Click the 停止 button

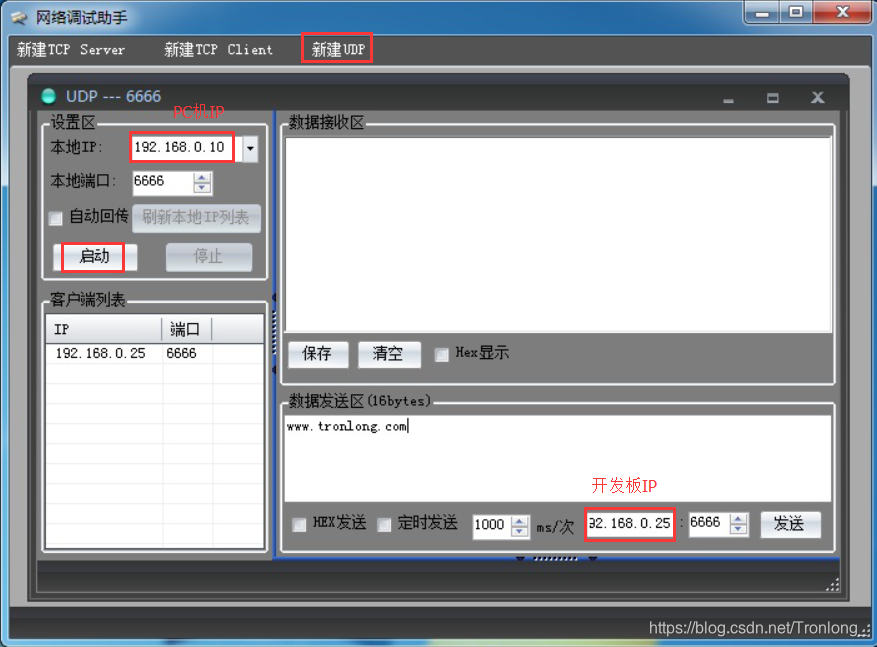[209, 257]
